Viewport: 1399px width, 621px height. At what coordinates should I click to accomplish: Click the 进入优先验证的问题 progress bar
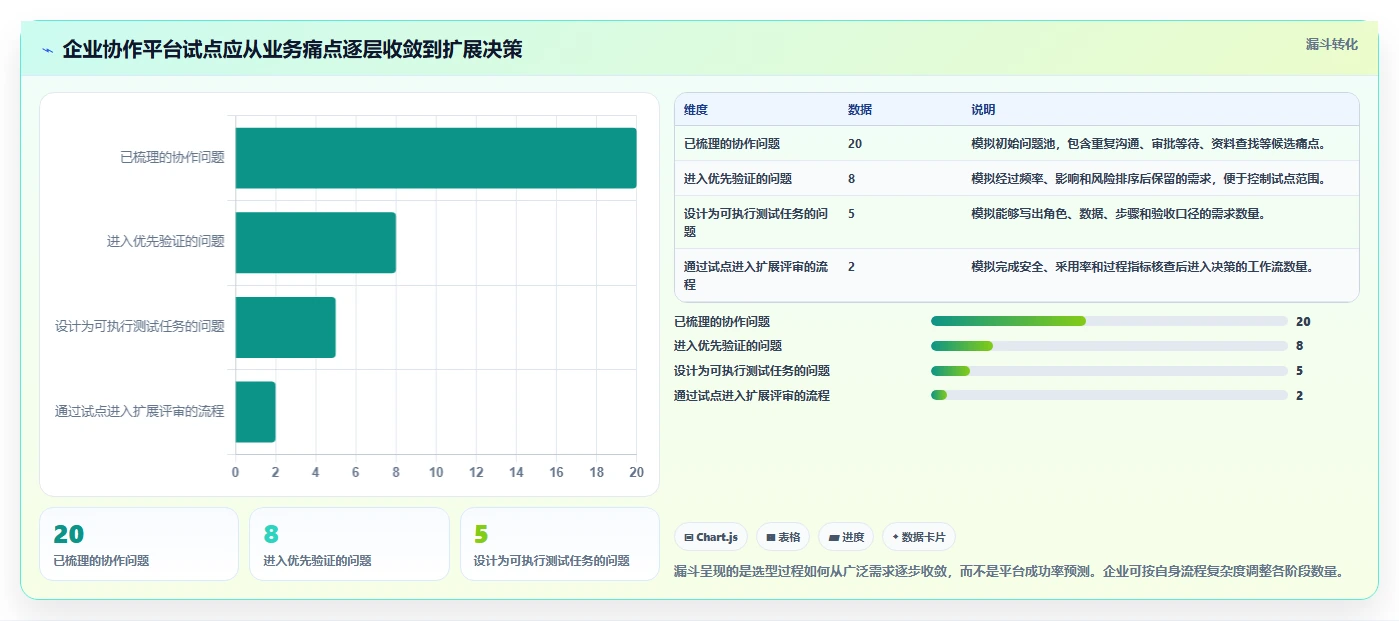coord(1109,346)
